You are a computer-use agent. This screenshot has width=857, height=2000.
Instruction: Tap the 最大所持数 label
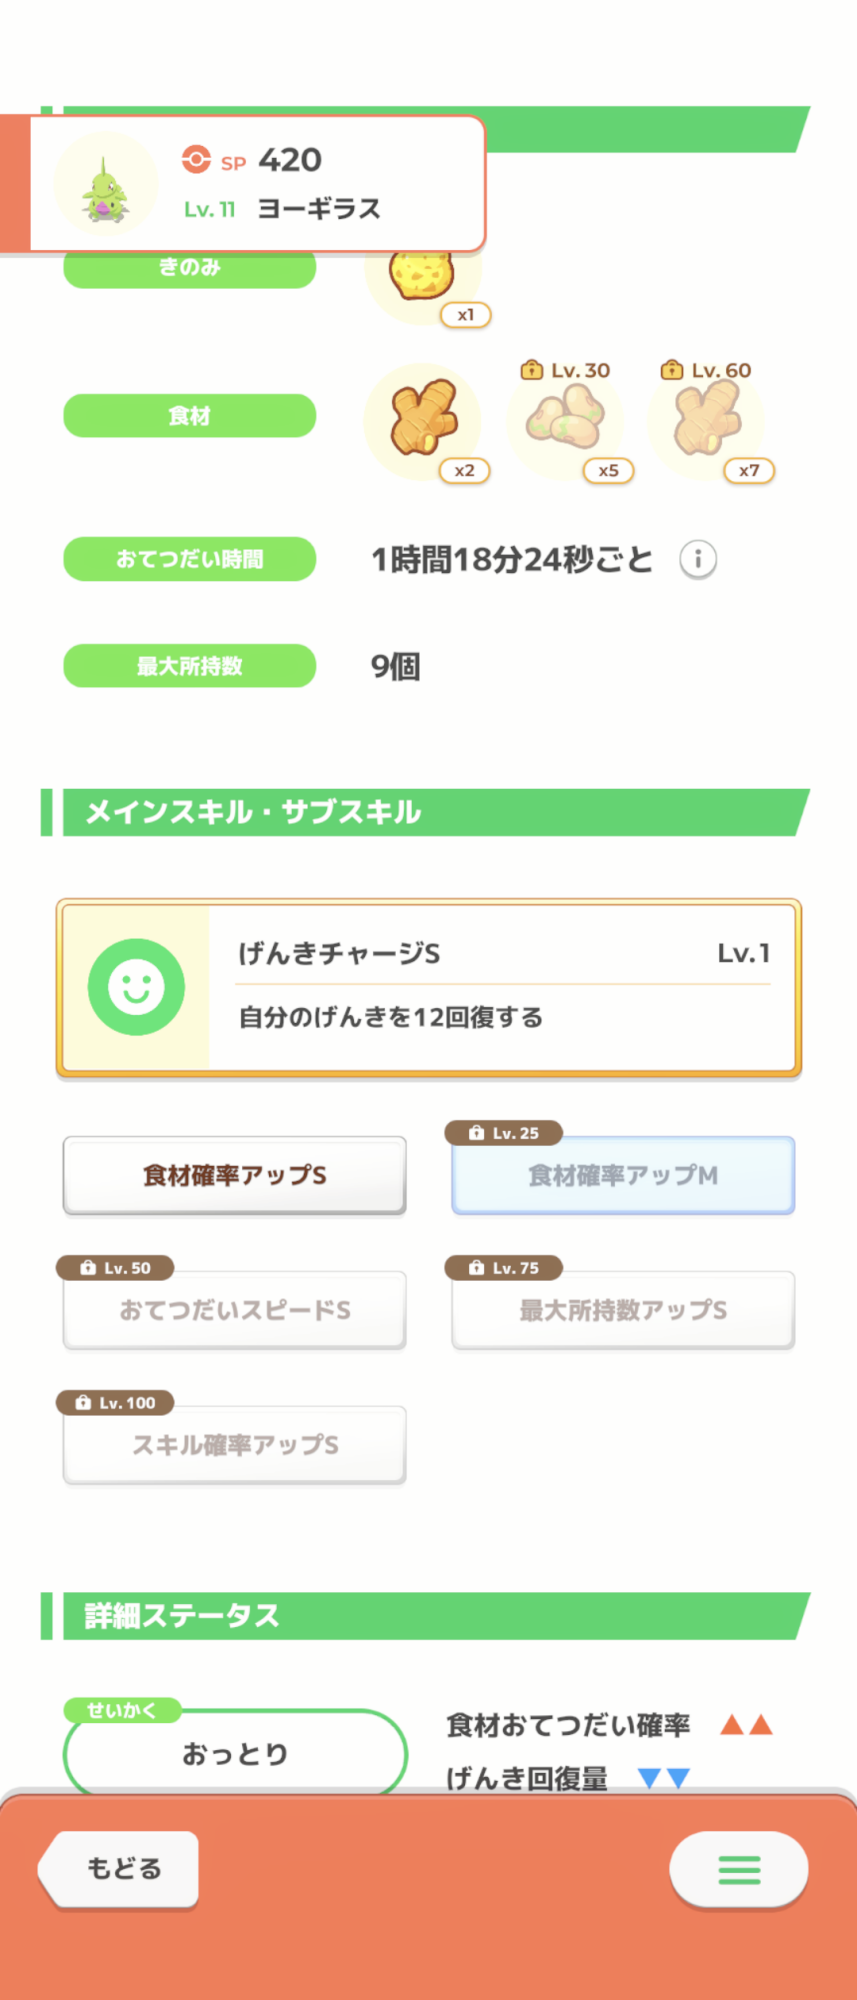190,666
